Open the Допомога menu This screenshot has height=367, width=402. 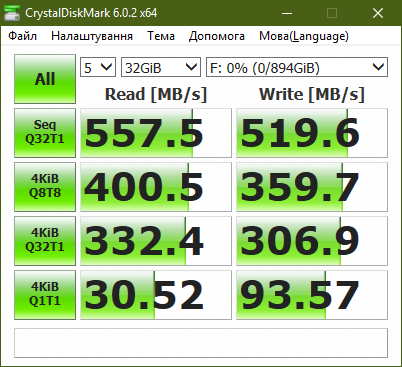(x=217, y=36)
